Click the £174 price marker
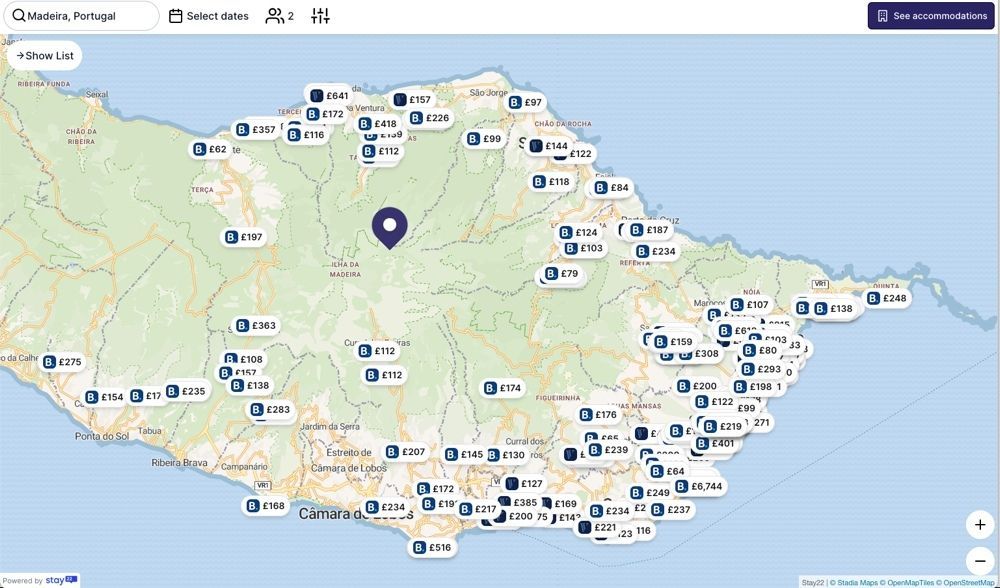The width and height of the screenshot is (1000, 588). coord(503,387)
